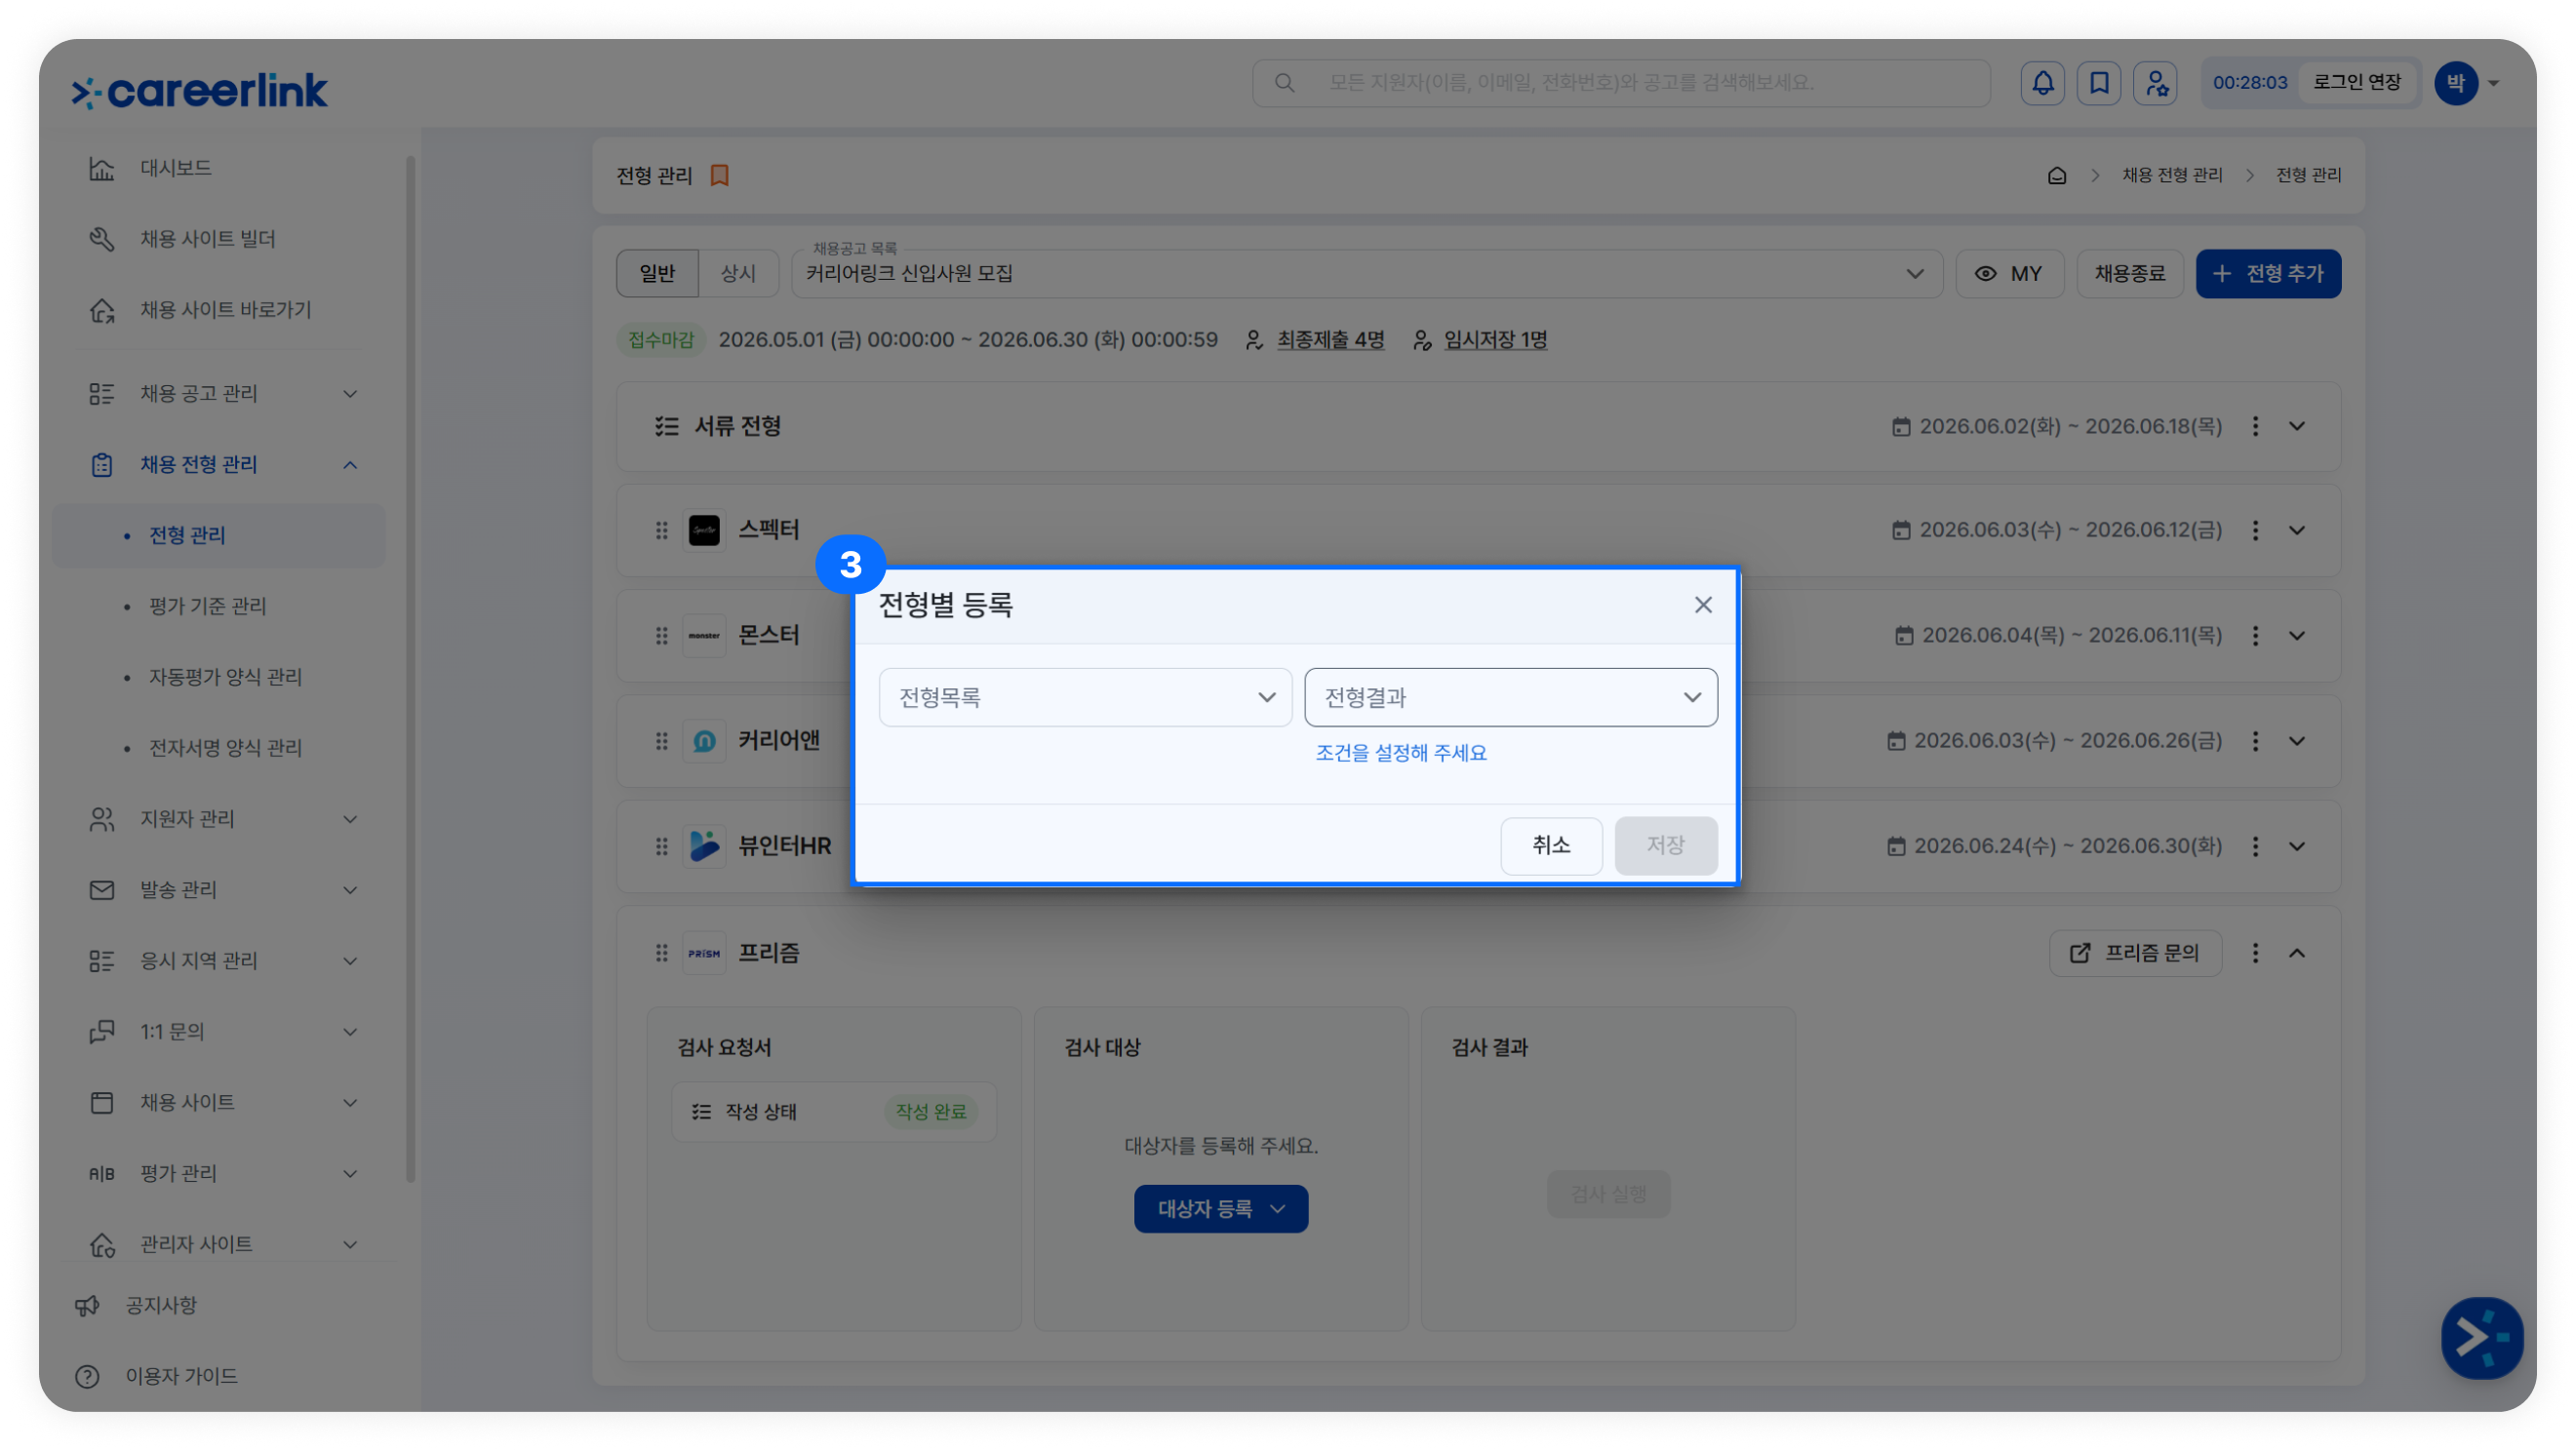Click the user star icon in header

2155,83
